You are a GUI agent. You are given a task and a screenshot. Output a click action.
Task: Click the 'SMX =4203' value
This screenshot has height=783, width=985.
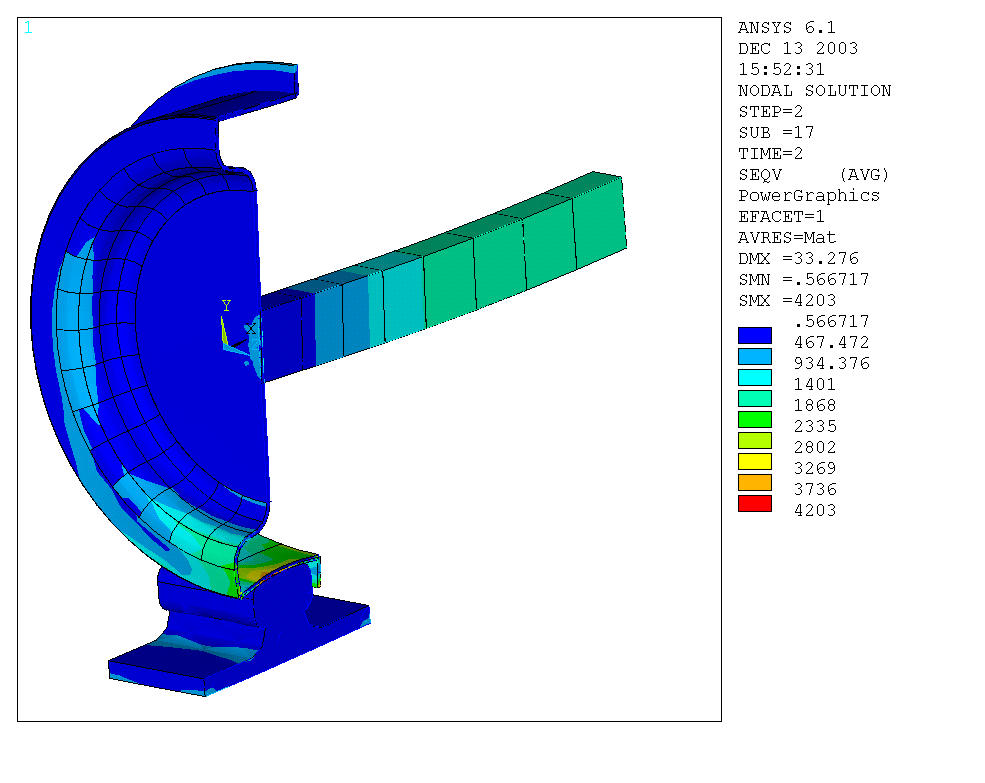pyautogui.click(x=786, y=300)
